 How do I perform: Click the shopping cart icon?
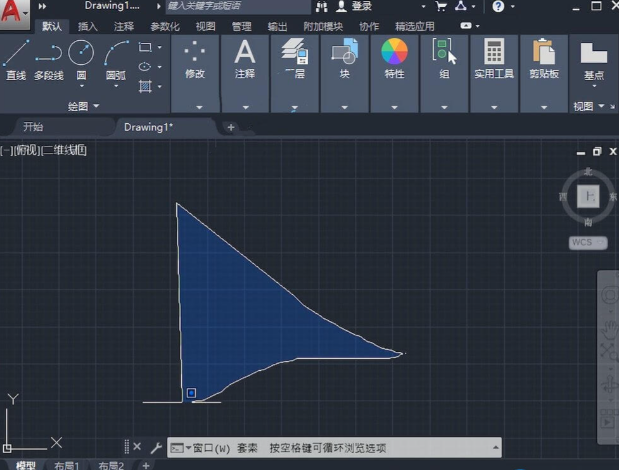[441, 6]
